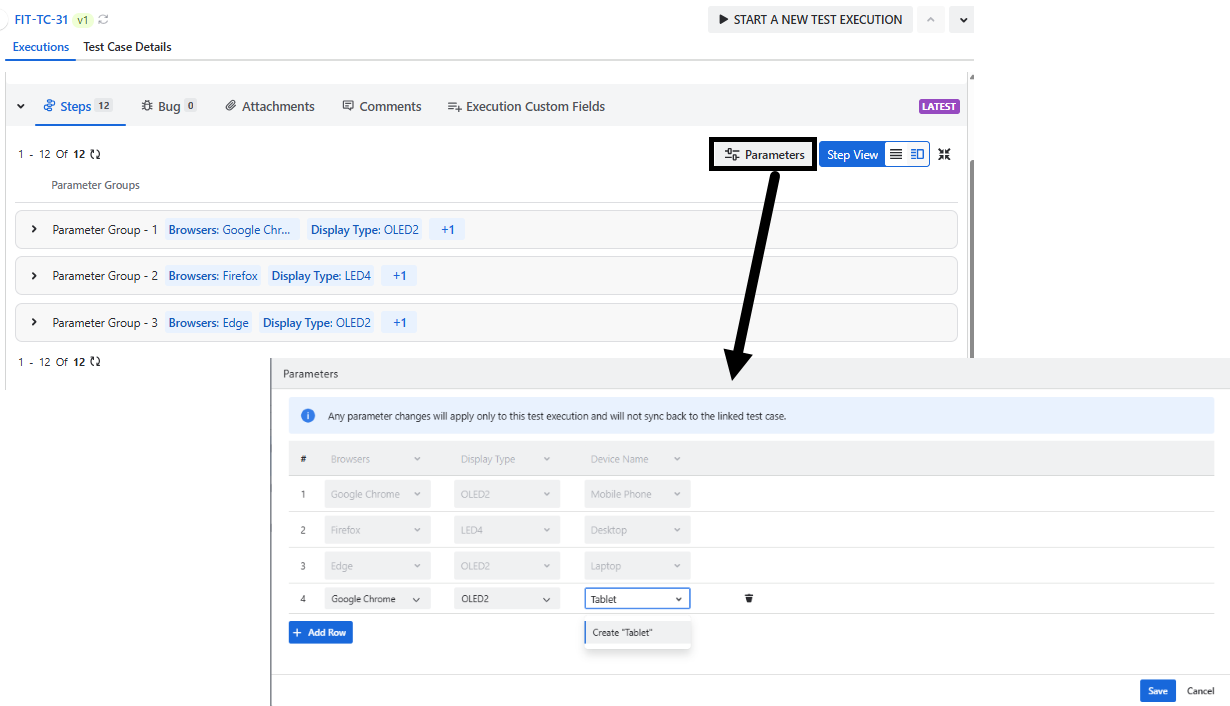Delete the Tablet parameter row
Screen dimensions: 1230x706
point(748,597)
